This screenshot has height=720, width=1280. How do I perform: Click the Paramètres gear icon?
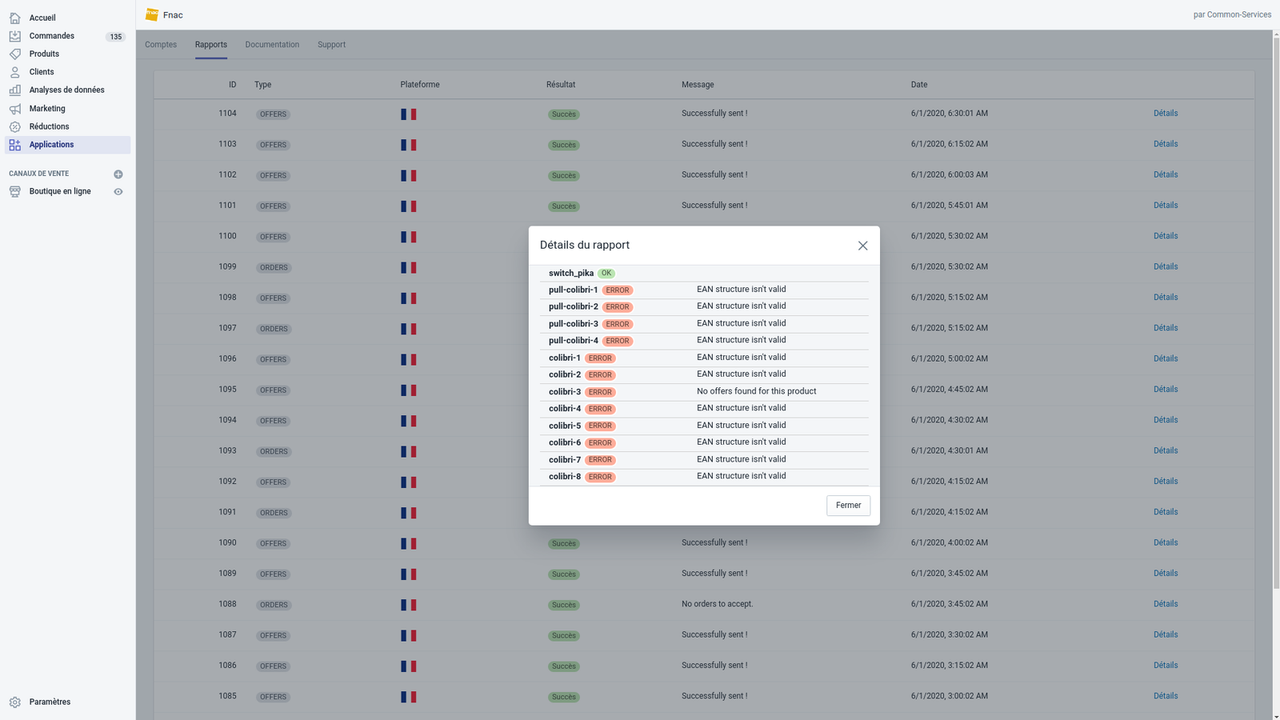[15, 702]
